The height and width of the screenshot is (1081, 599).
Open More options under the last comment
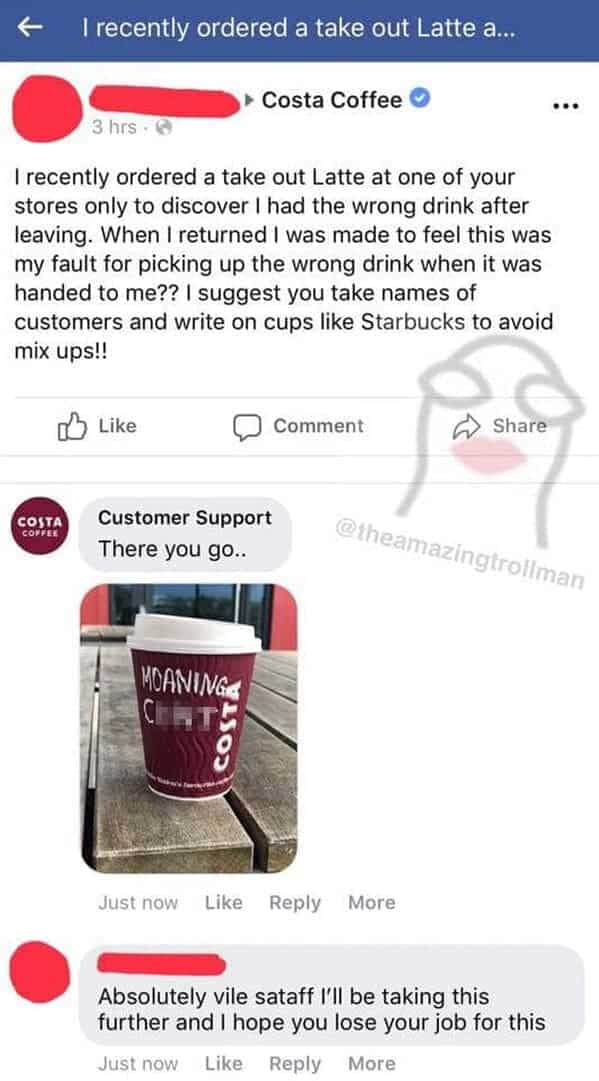pyautogui.click(x=372, y=1064)
